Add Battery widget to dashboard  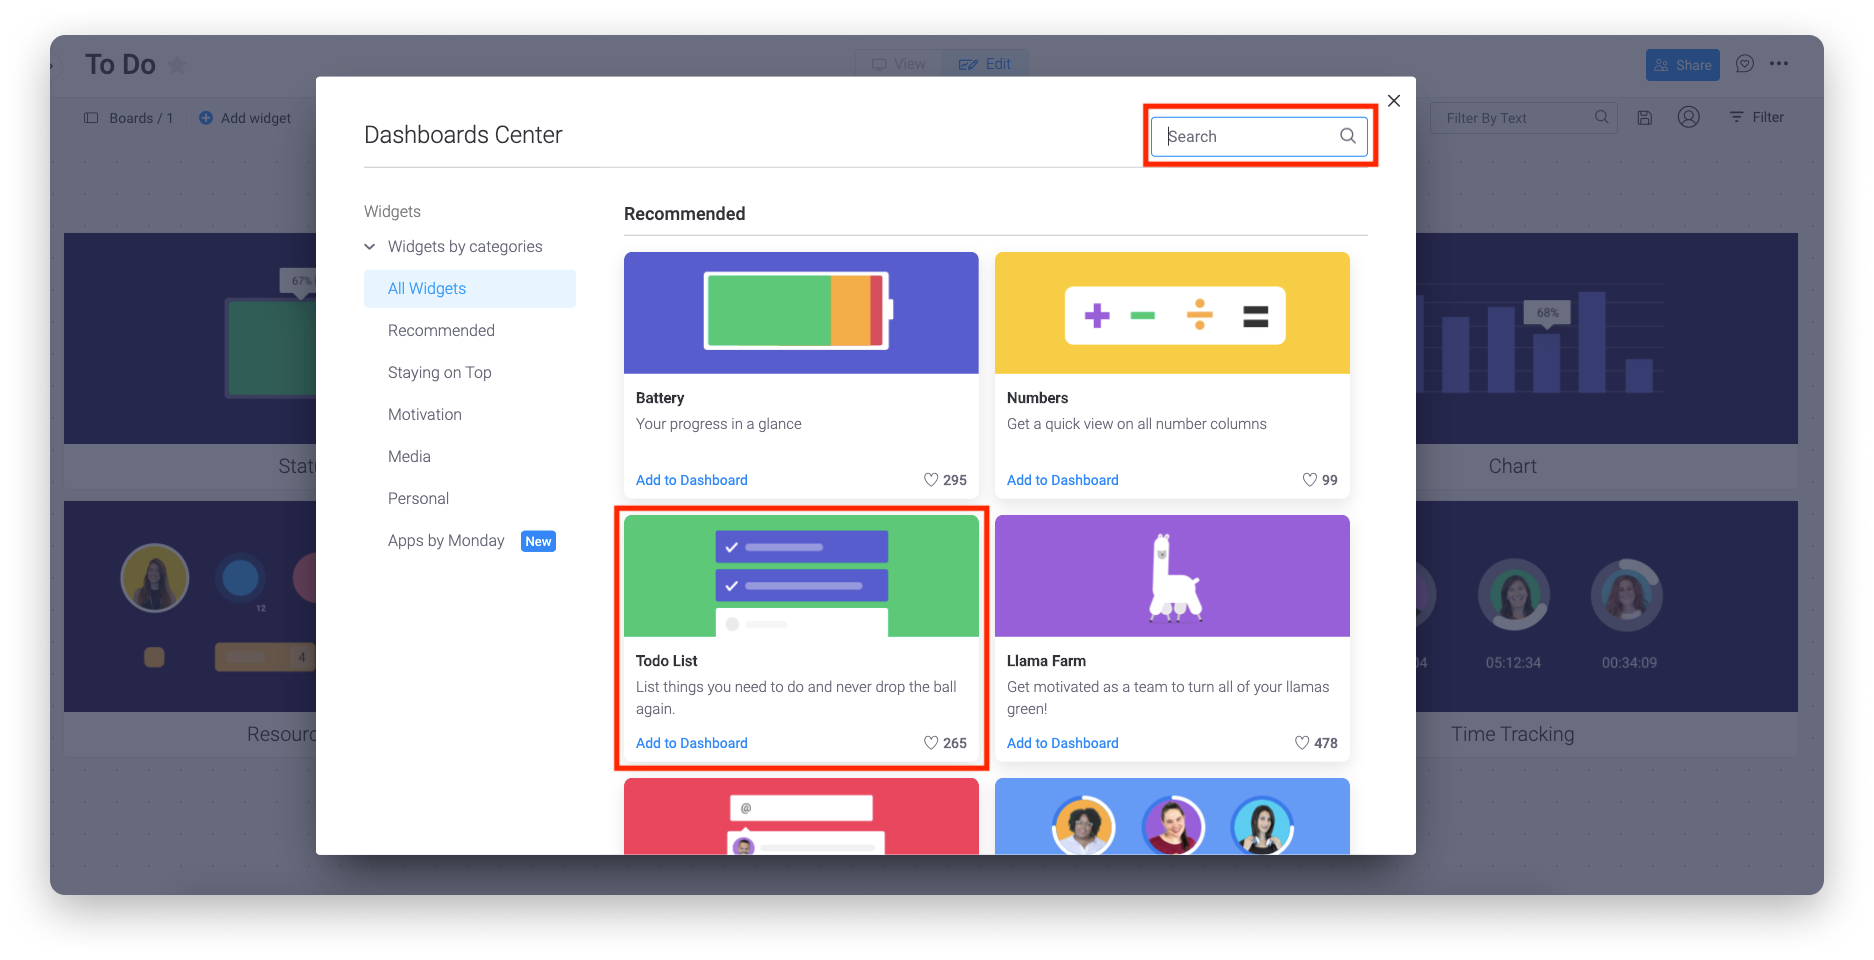coord(692,480)
